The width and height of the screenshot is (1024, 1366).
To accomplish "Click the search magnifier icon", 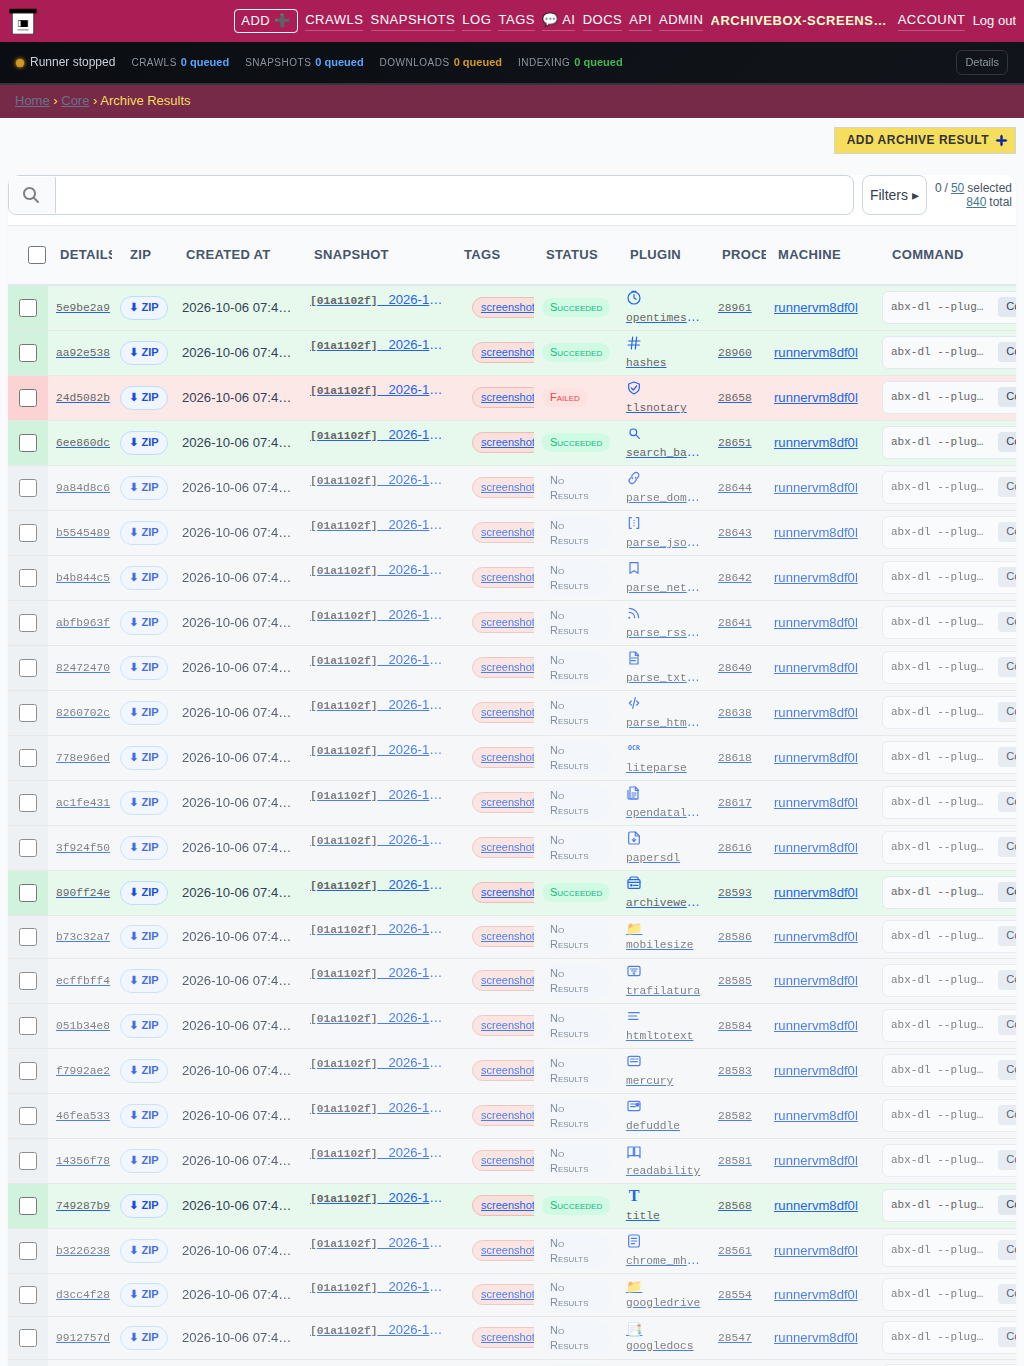I will pyautogui.click(x=31, y=195).
